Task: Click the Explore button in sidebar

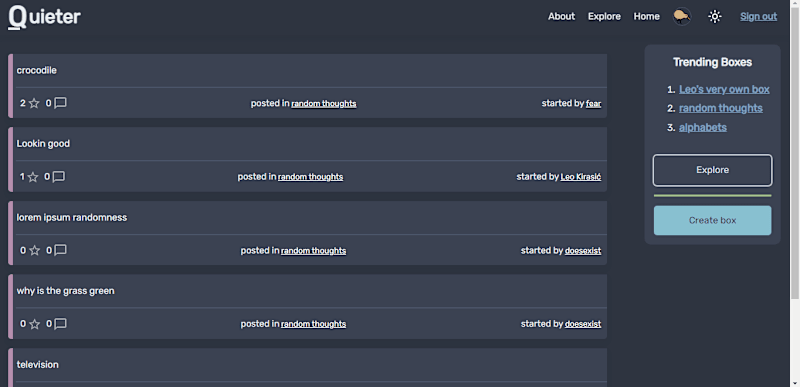Action: 712,170
